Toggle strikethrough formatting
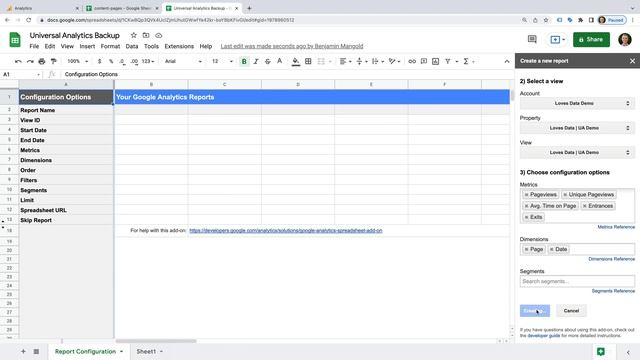The height and width of the screenshot is (360, 640). tap(268, 61)
